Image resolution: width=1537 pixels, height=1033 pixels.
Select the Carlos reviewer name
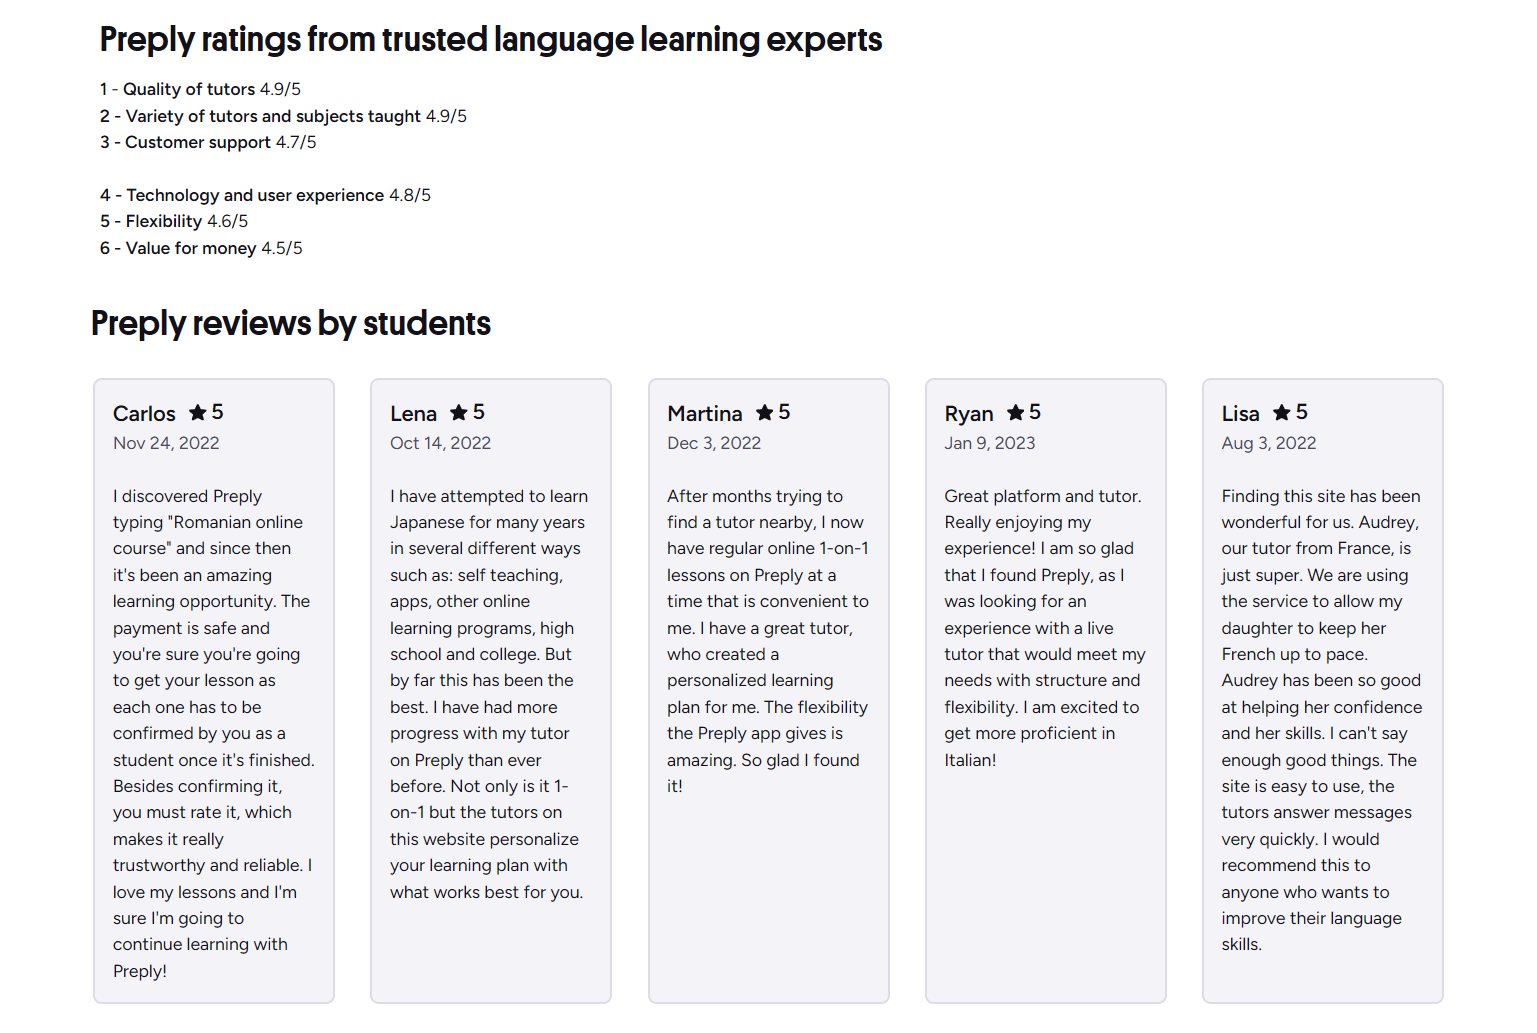144,414
